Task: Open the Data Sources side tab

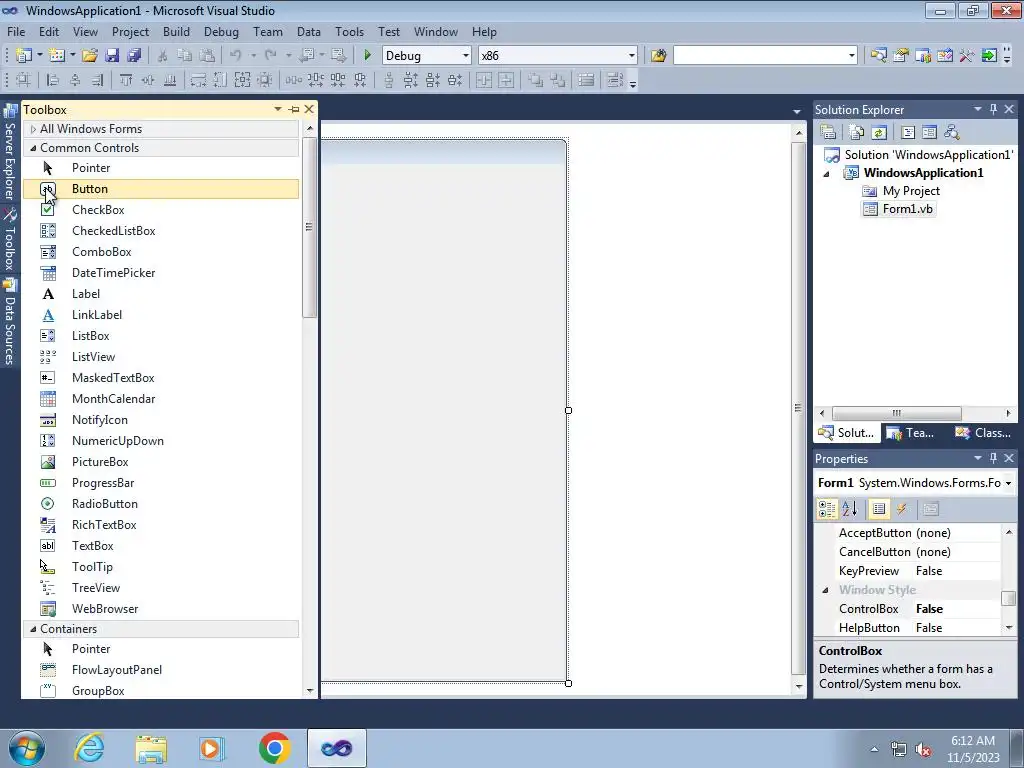Action: click(9, 322)
